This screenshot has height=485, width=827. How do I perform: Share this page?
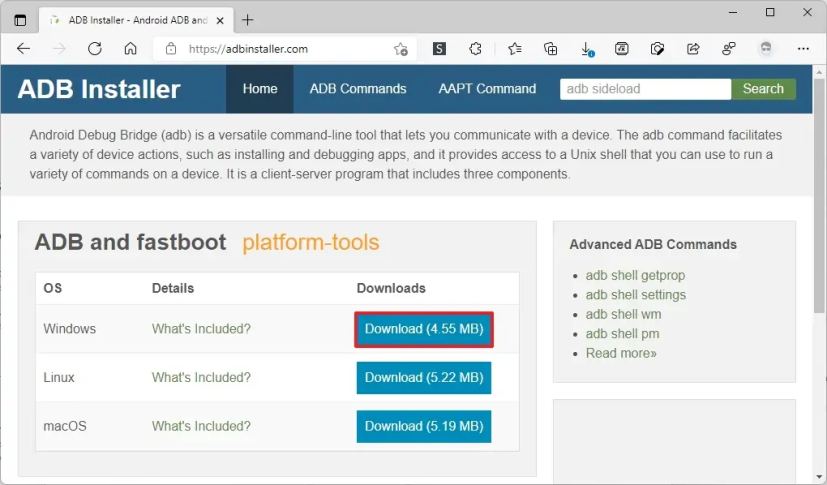(x=693, y=49)
